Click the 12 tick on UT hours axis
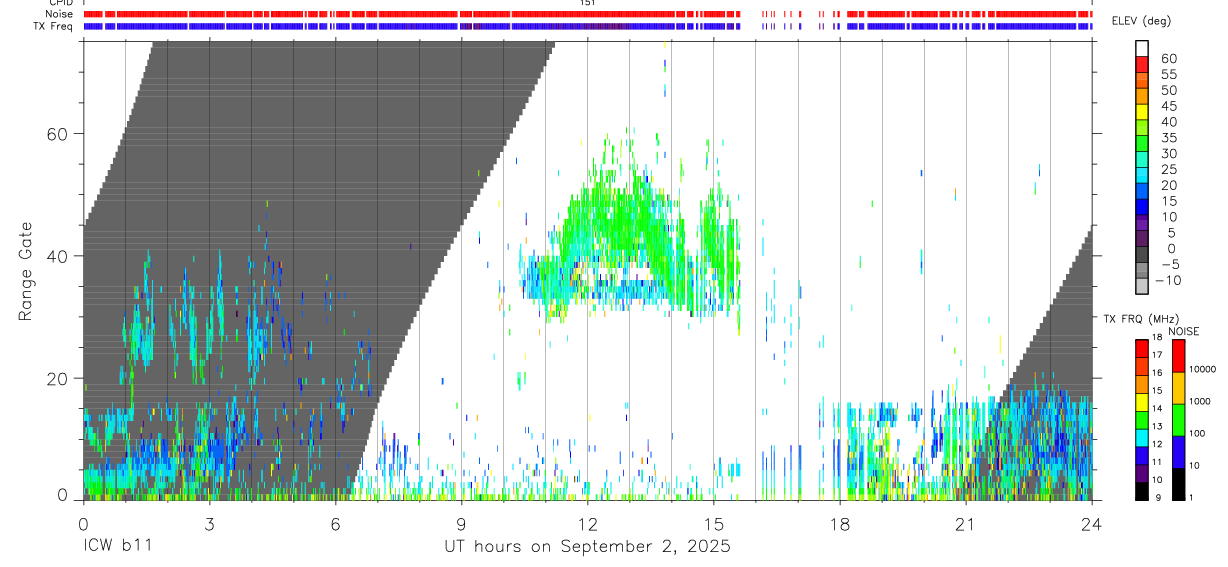Viewport: 1228px width, 567px height. pyautogui.click(x=587, y=524)
